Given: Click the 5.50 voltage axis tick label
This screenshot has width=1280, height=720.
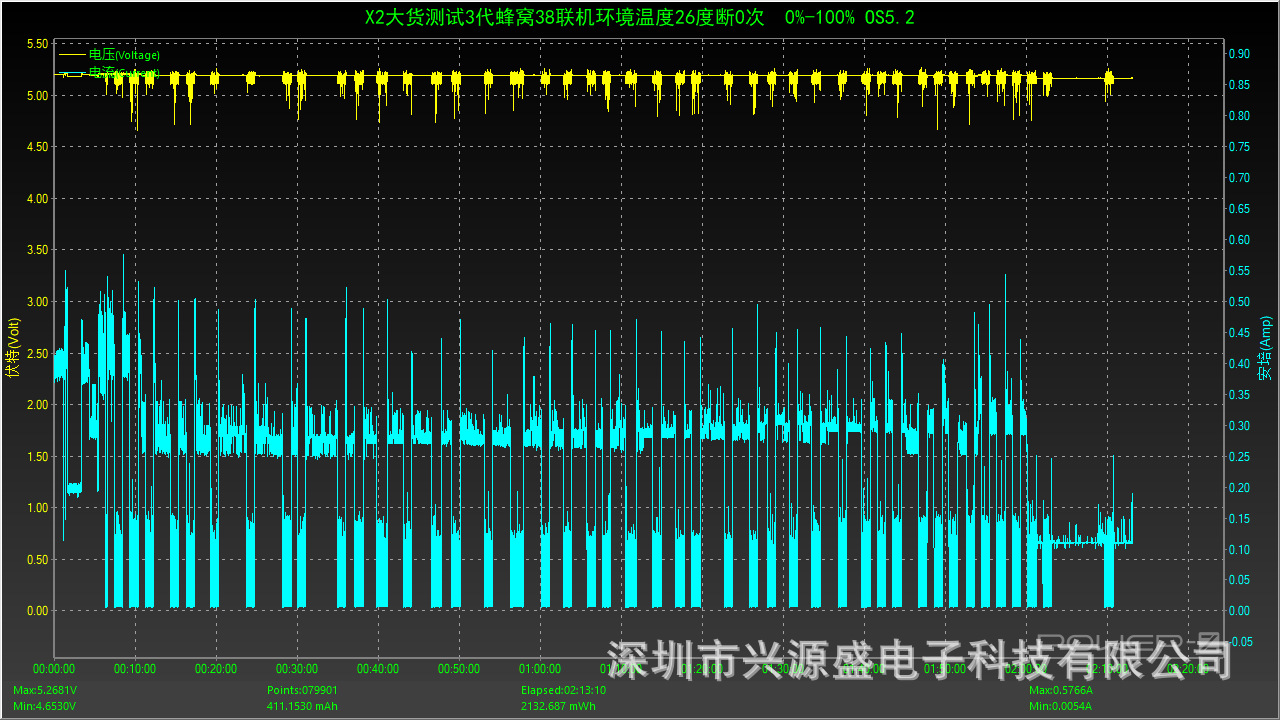Looking at the screenshot, I should coord(36,44).
